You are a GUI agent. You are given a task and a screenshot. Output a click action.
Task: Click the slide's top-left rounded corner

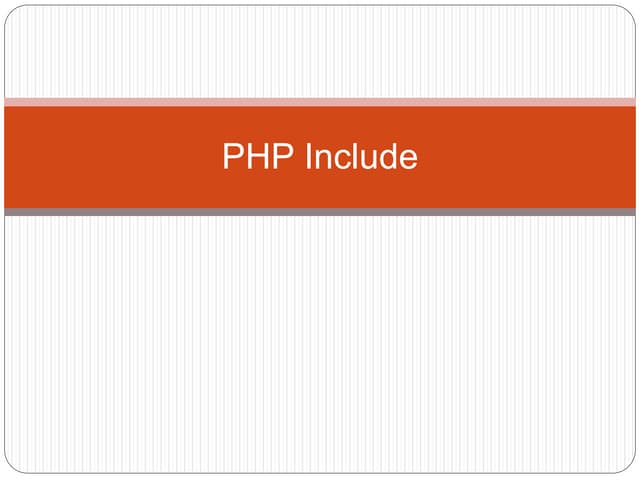point(12,13)
